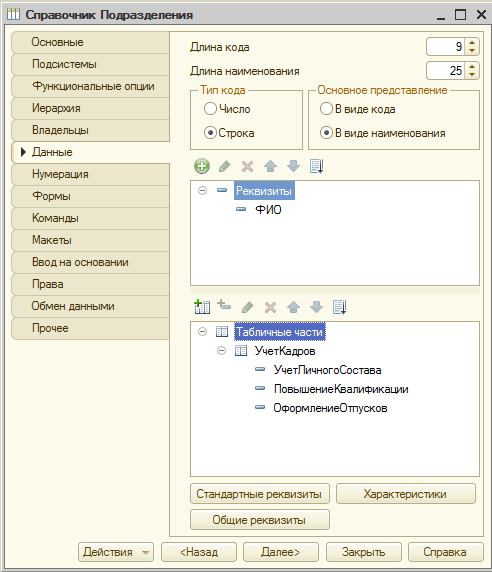Open the Нумерация tab

tap(90, 174)
